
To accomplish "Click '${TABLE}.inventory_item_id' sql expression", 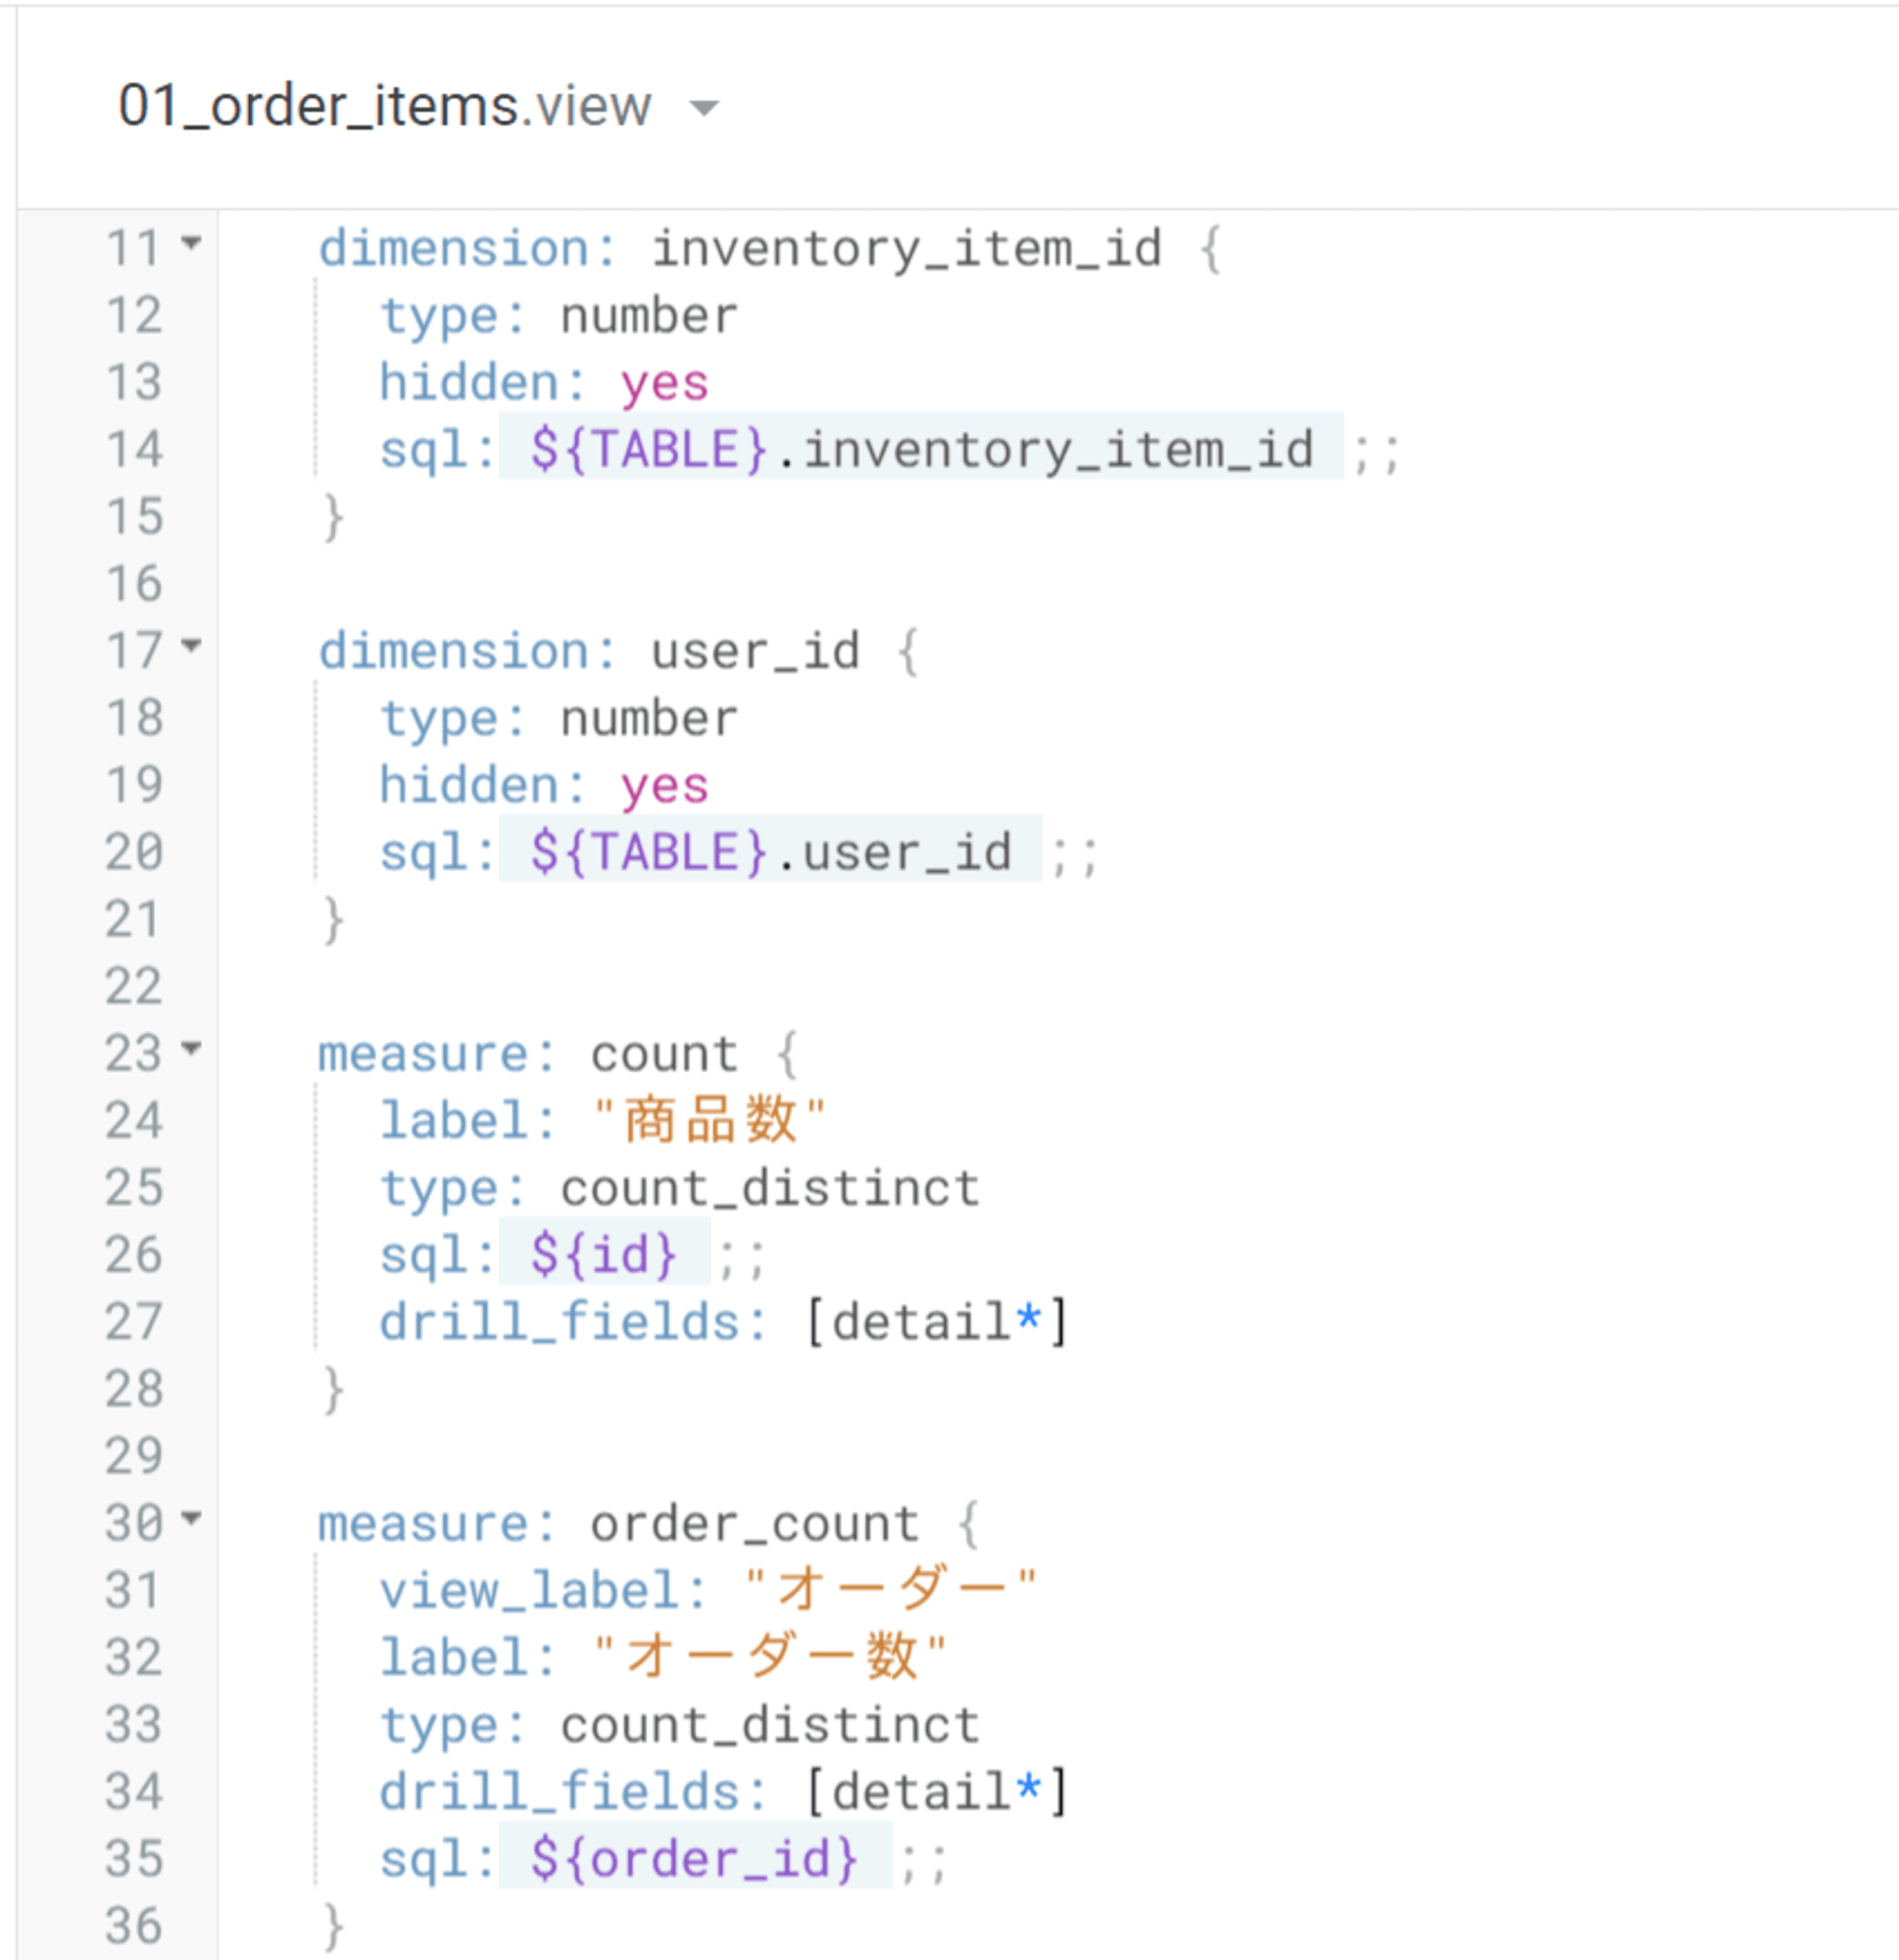I will 921,449.
